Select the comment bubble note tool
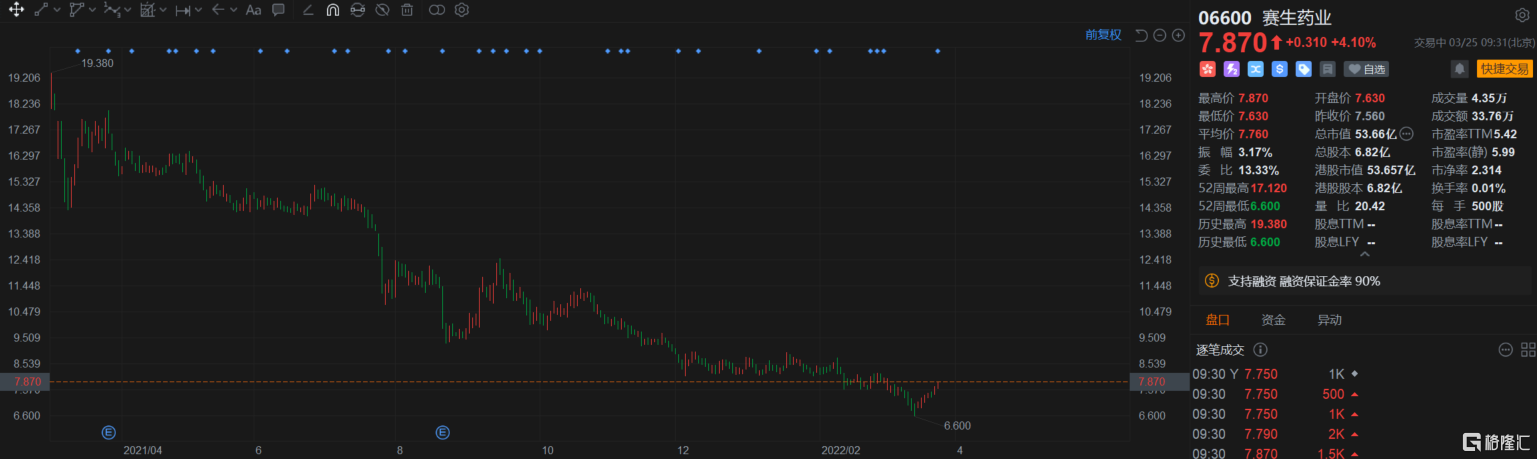Viewport: 1537px width, 459px height. pyautogui.click(x=278, y=10)
